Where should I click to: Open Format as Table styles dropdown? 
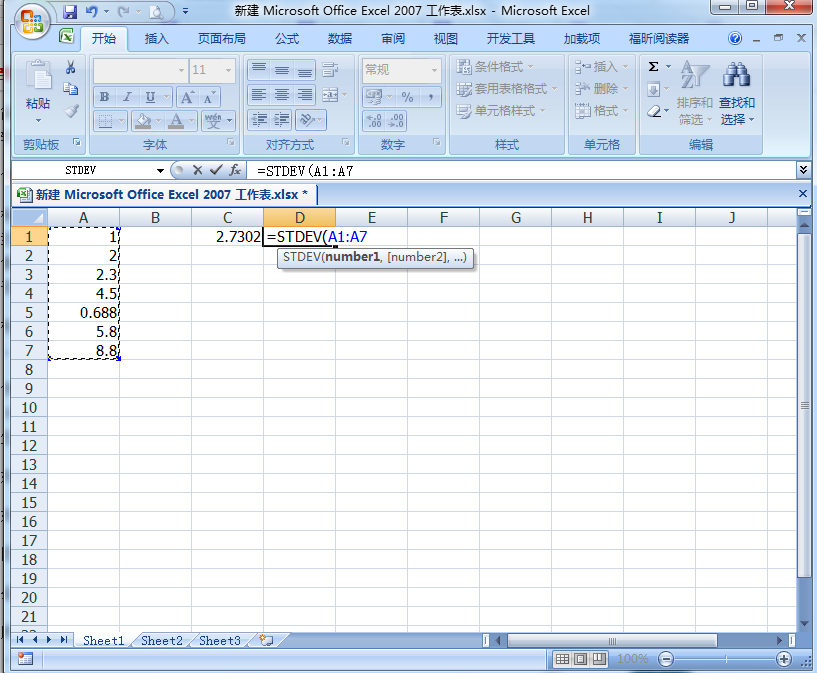[507, 89]
